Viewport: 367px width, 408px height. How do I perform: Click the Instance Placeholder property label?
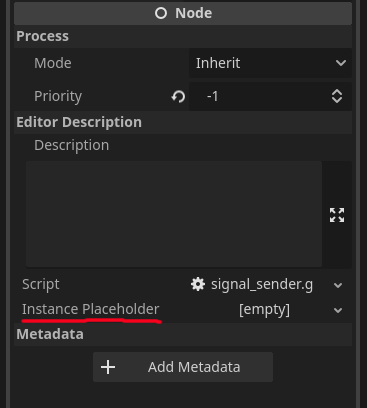91,309
